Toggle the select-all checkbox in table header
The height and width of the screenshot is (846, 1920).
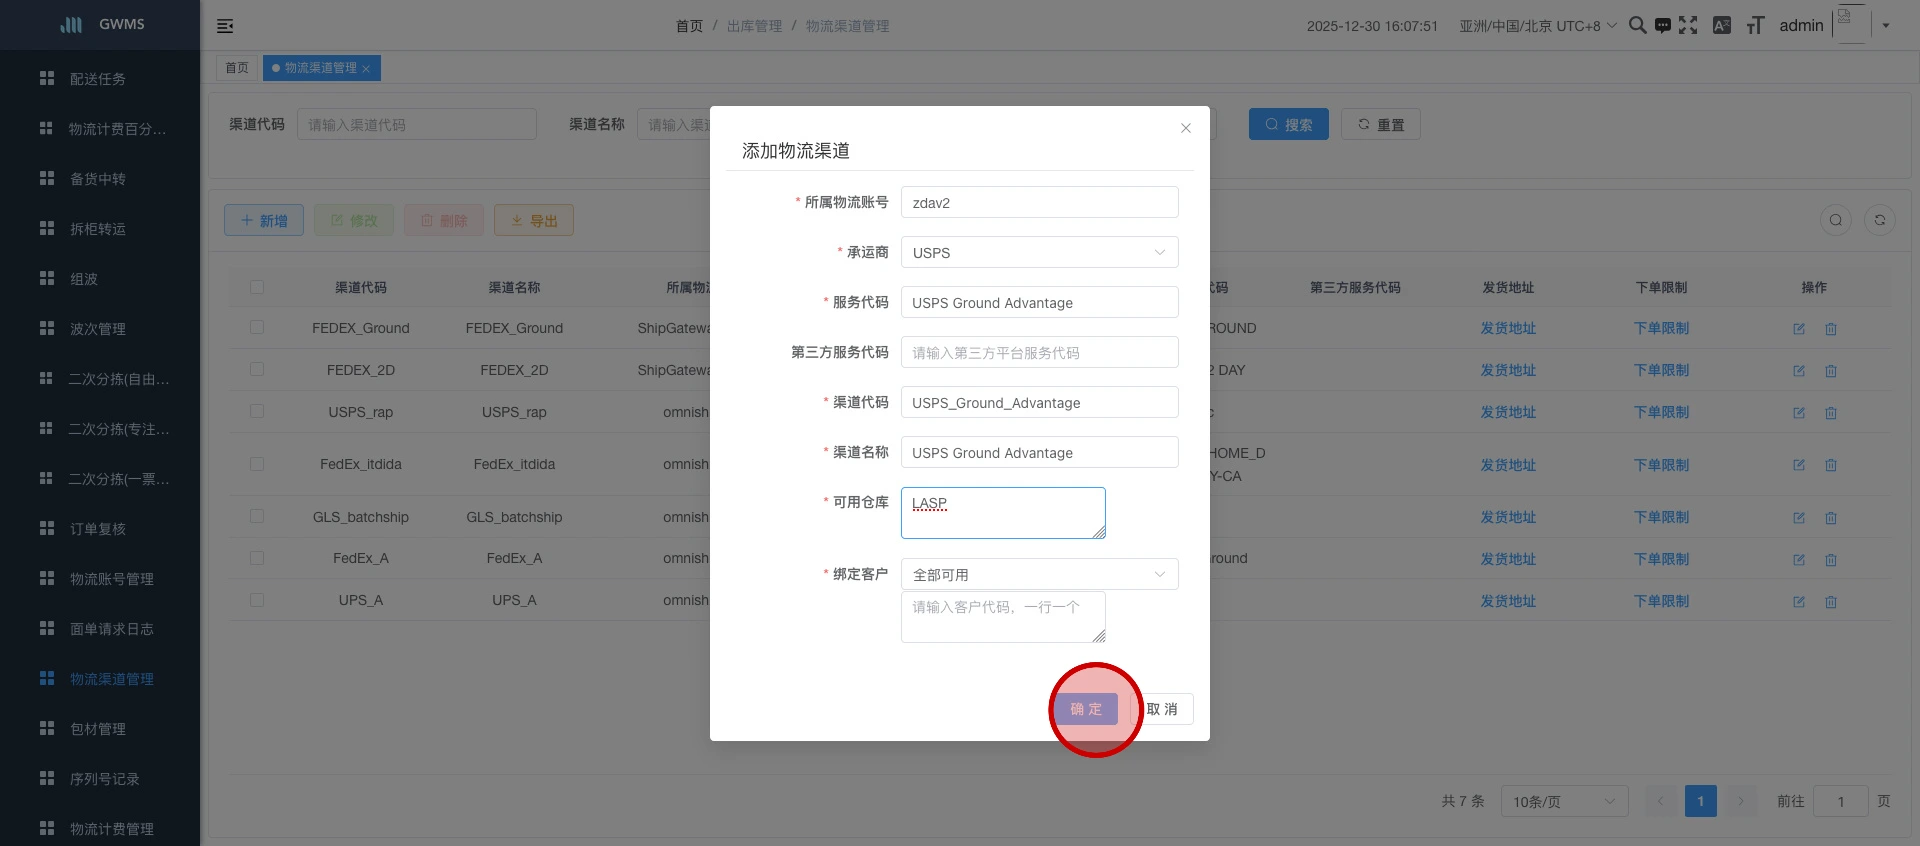(257, 287)
